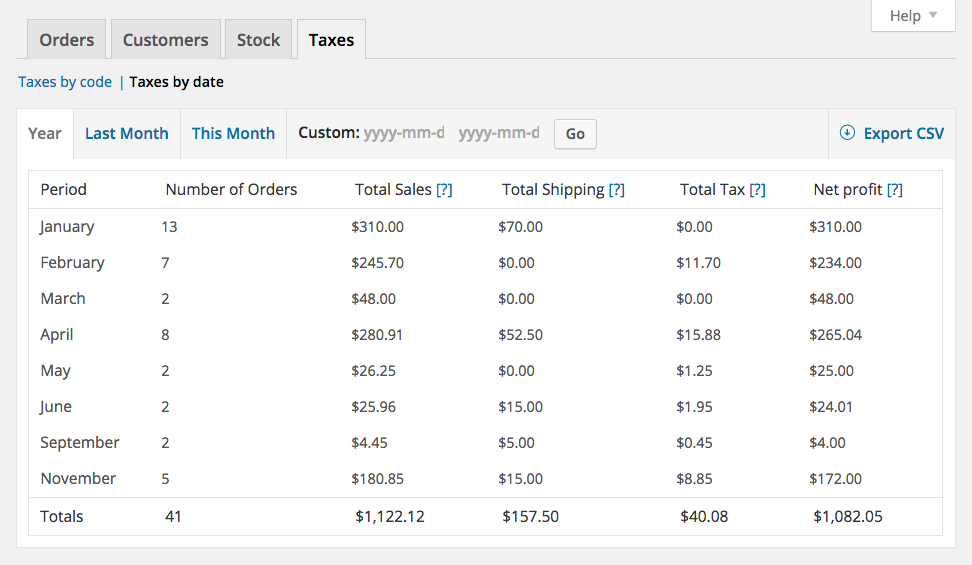Open the Taxes by code report

(65, 82)
